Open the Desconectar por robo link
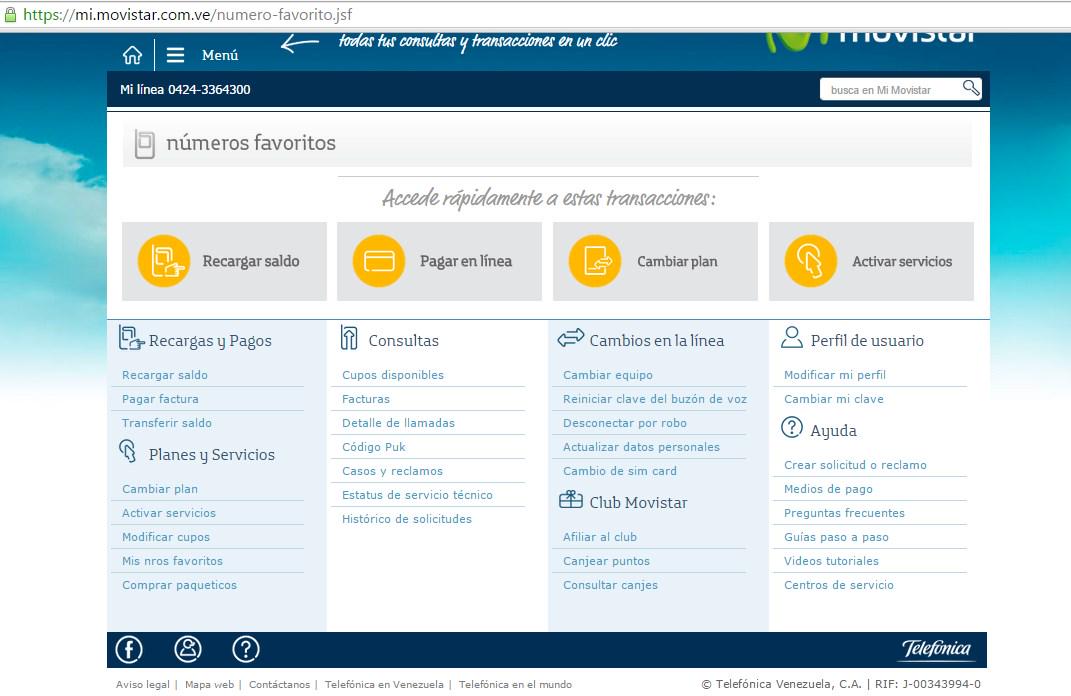1071x696 pixels. (625, 423)
